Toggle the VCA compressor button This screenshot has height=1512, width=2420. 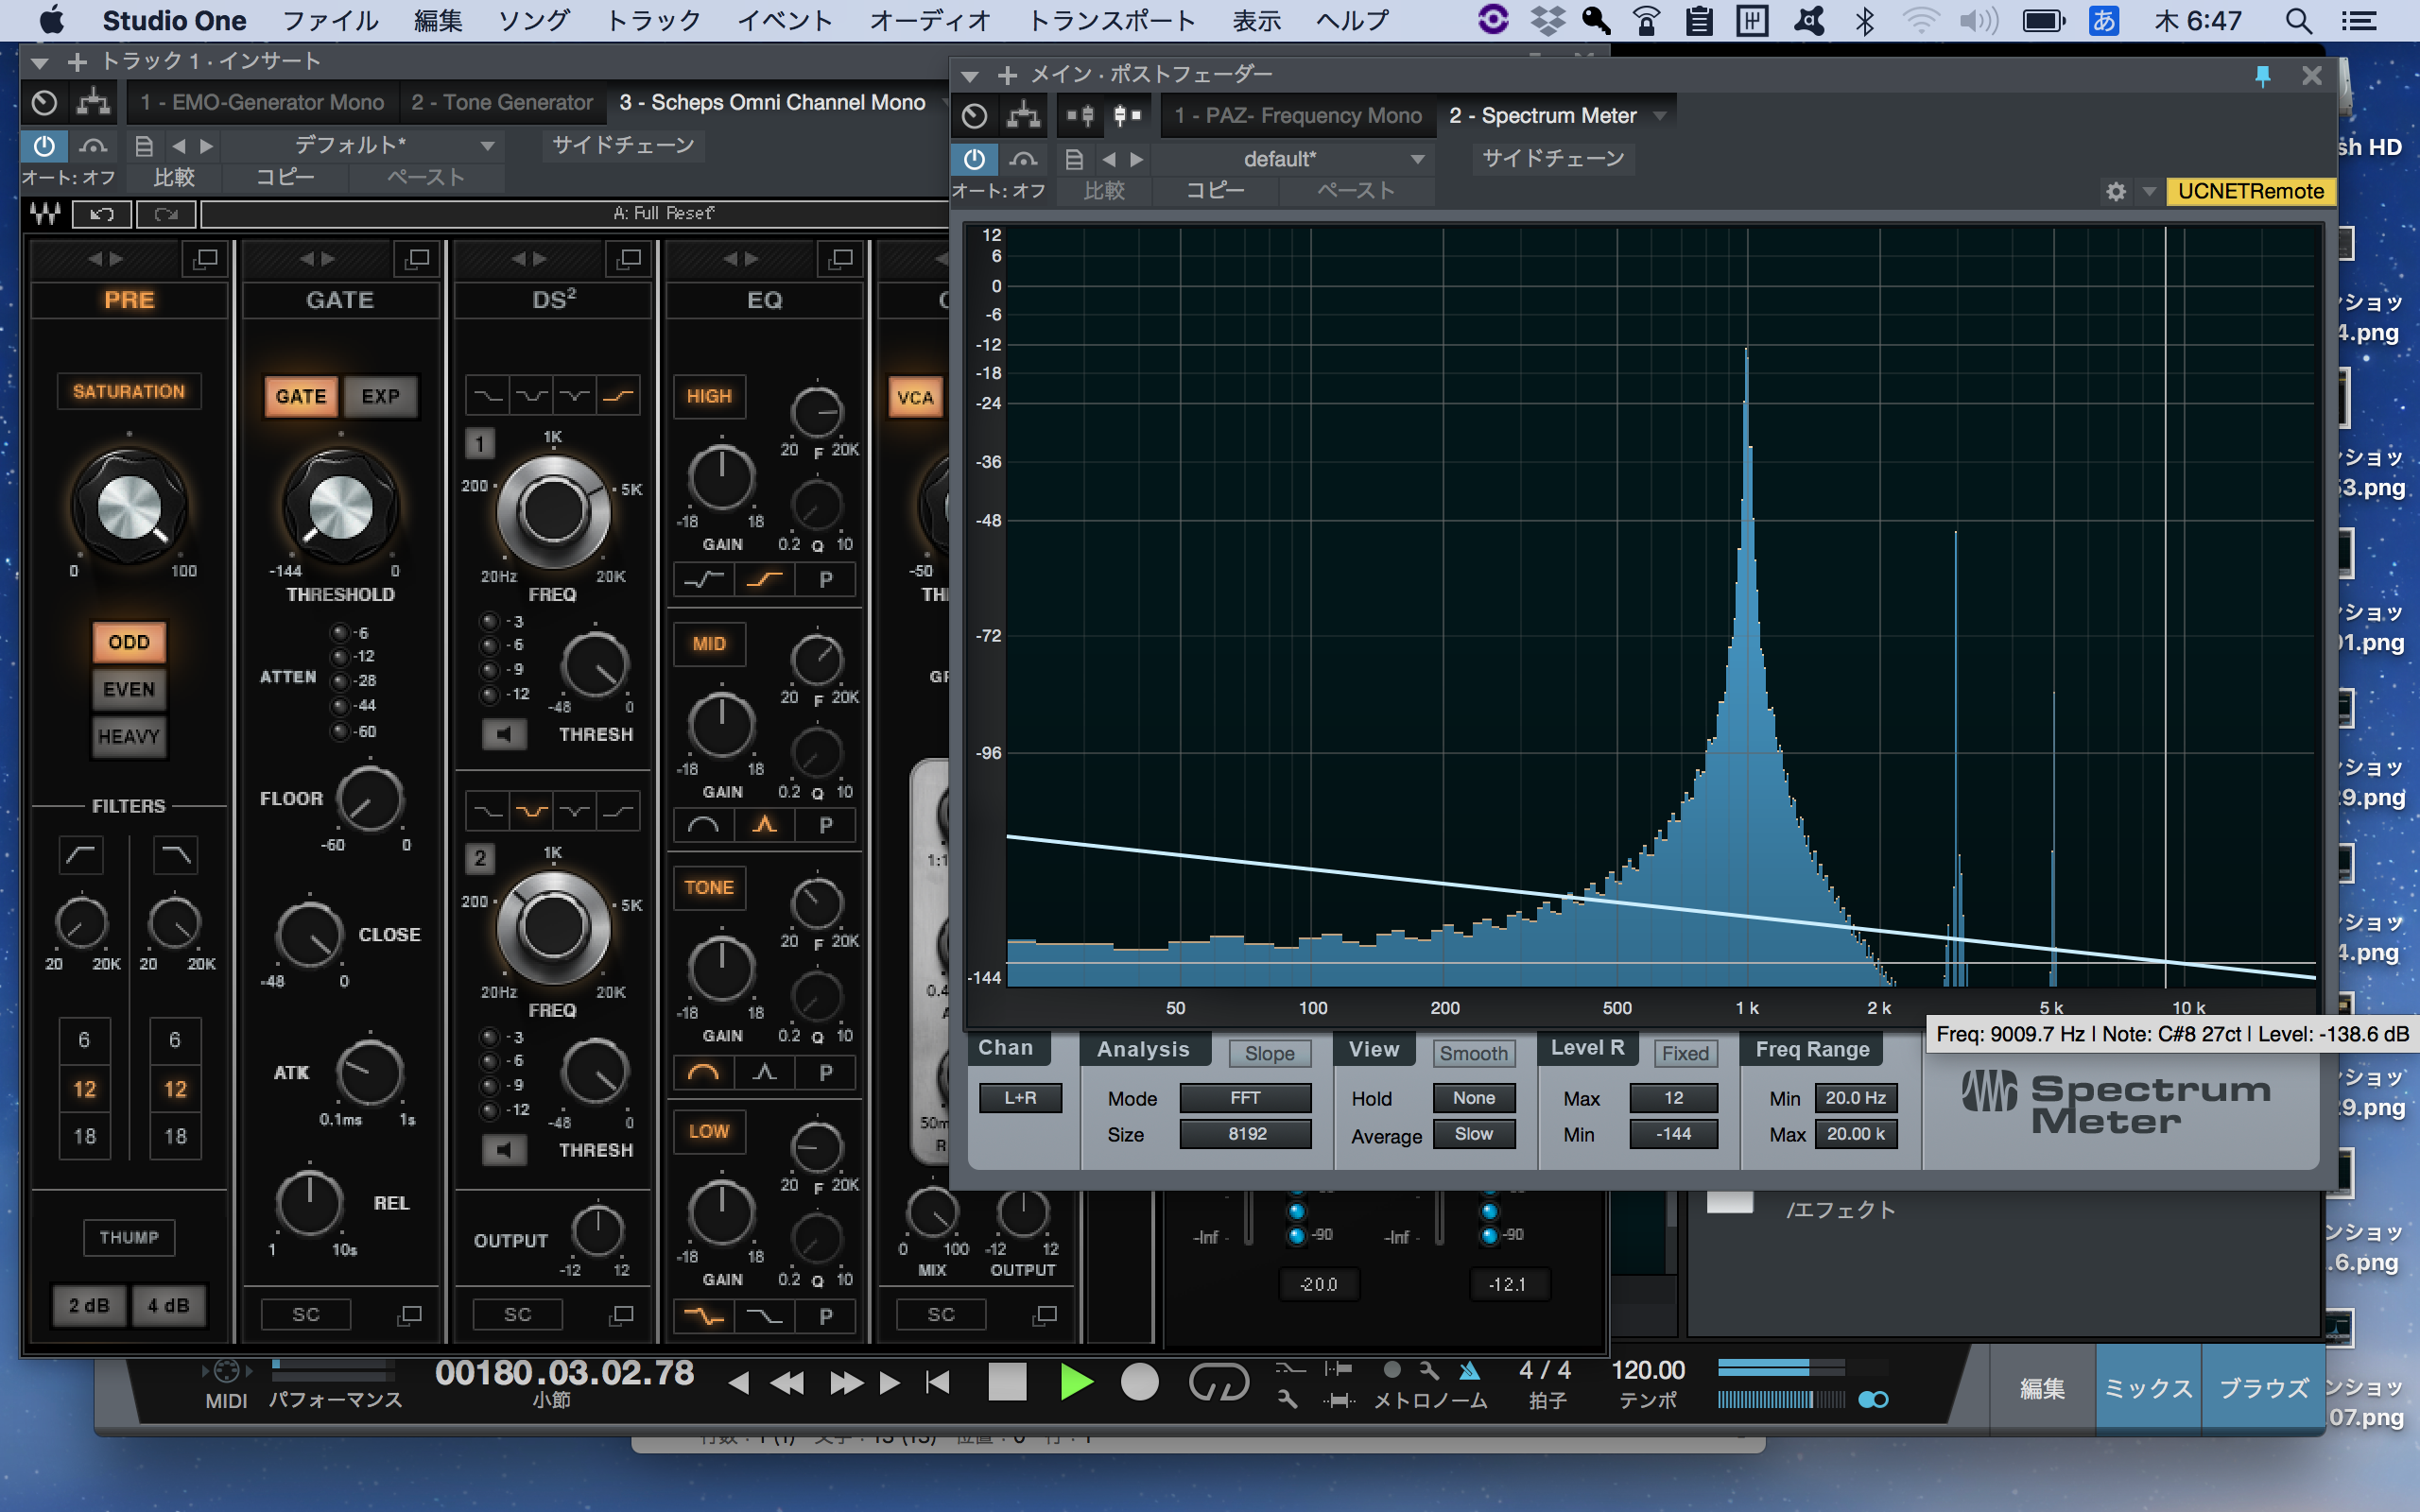914,397
